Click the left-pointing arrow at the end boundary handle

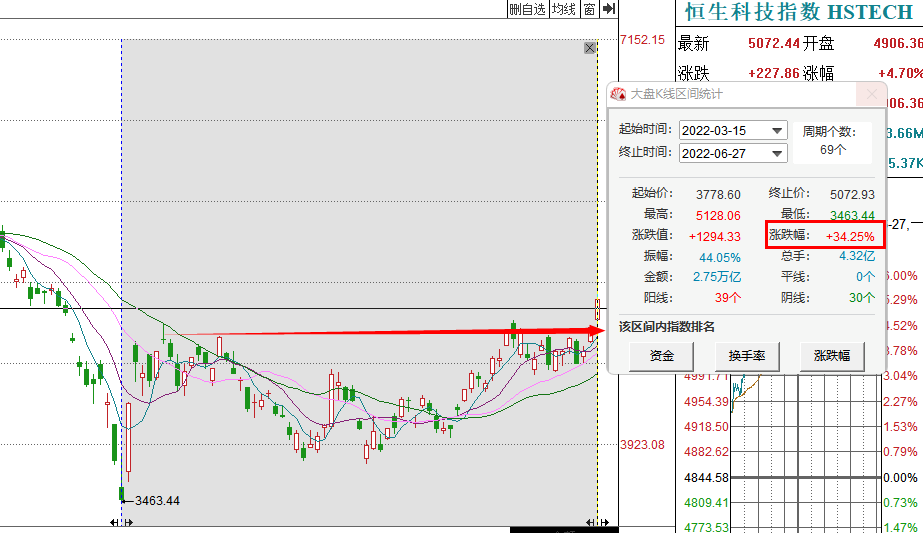pyautogui.click(x=590, y=522)
